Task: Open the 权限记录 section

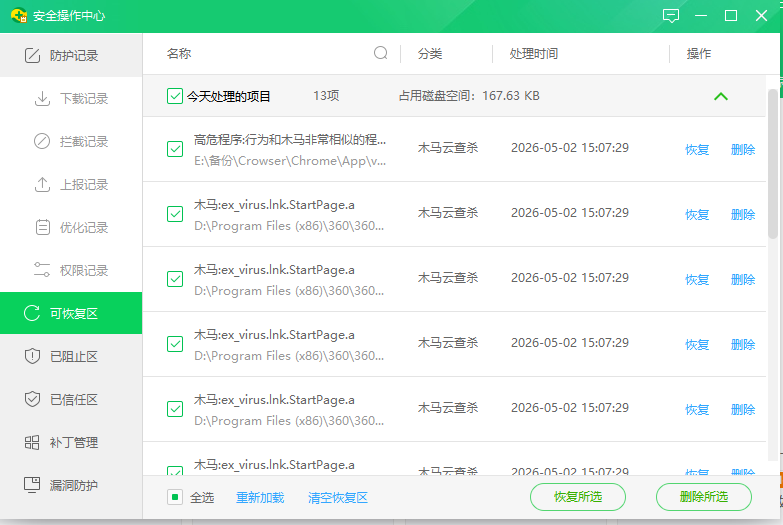Action: [71, 270]
